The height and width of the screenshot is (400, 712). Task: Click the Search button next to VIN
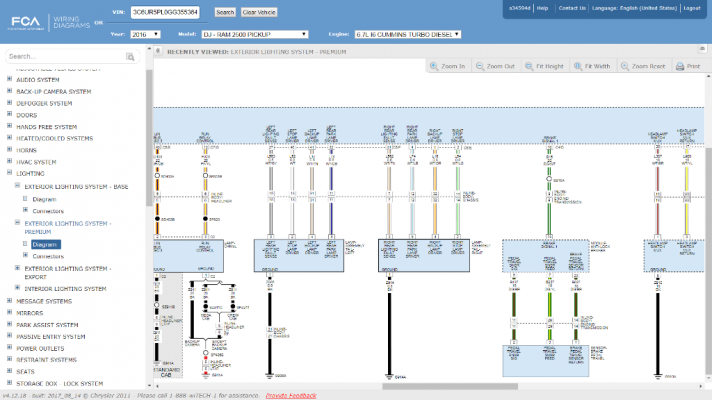(x=225, y=12)
